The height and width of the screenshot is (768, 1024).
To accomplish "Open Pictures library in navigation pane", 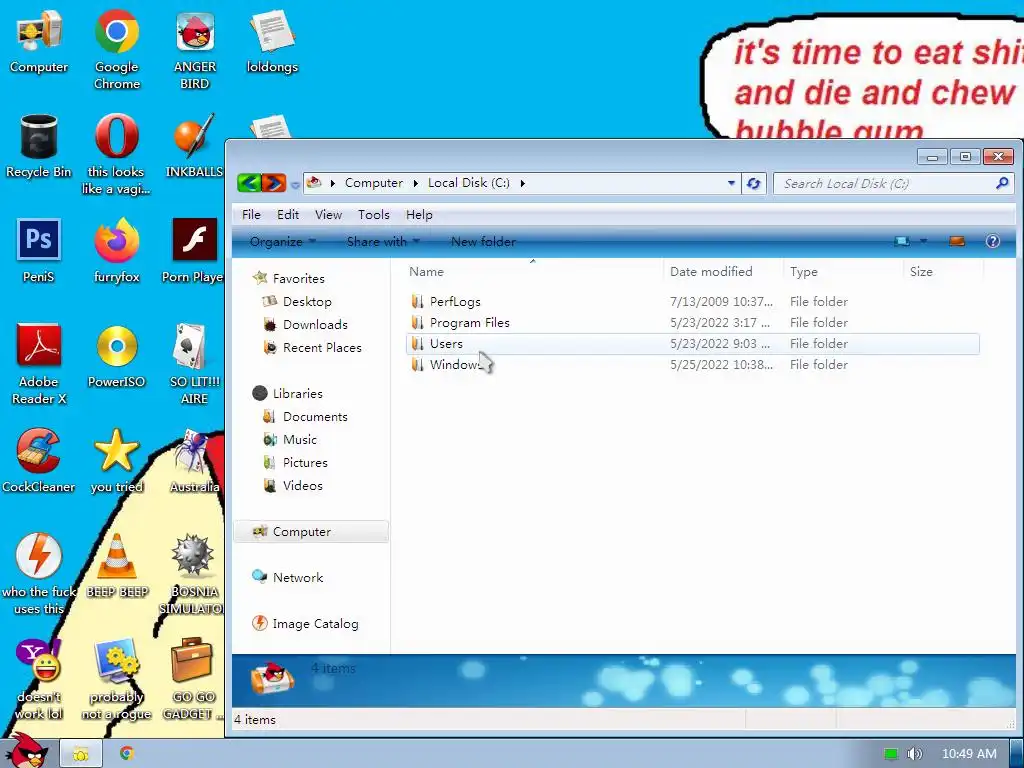I will [x=305, y=462].
